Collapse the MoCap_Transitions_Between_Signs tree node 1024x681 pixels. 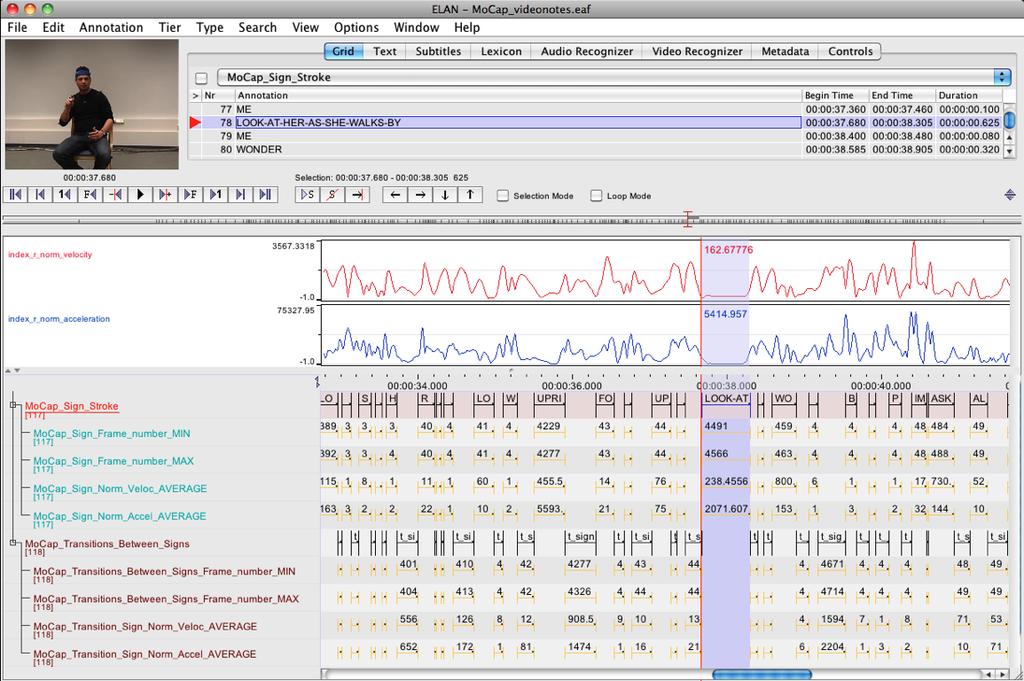point(13,543)
